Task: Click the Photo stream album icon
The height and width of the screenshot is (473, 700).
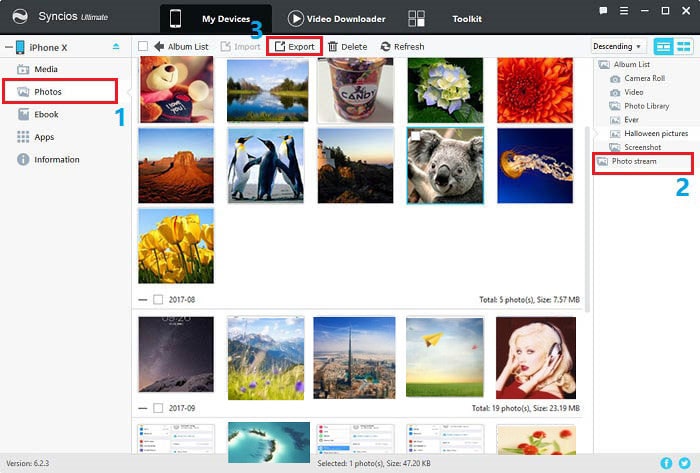Action: point(603,161)
